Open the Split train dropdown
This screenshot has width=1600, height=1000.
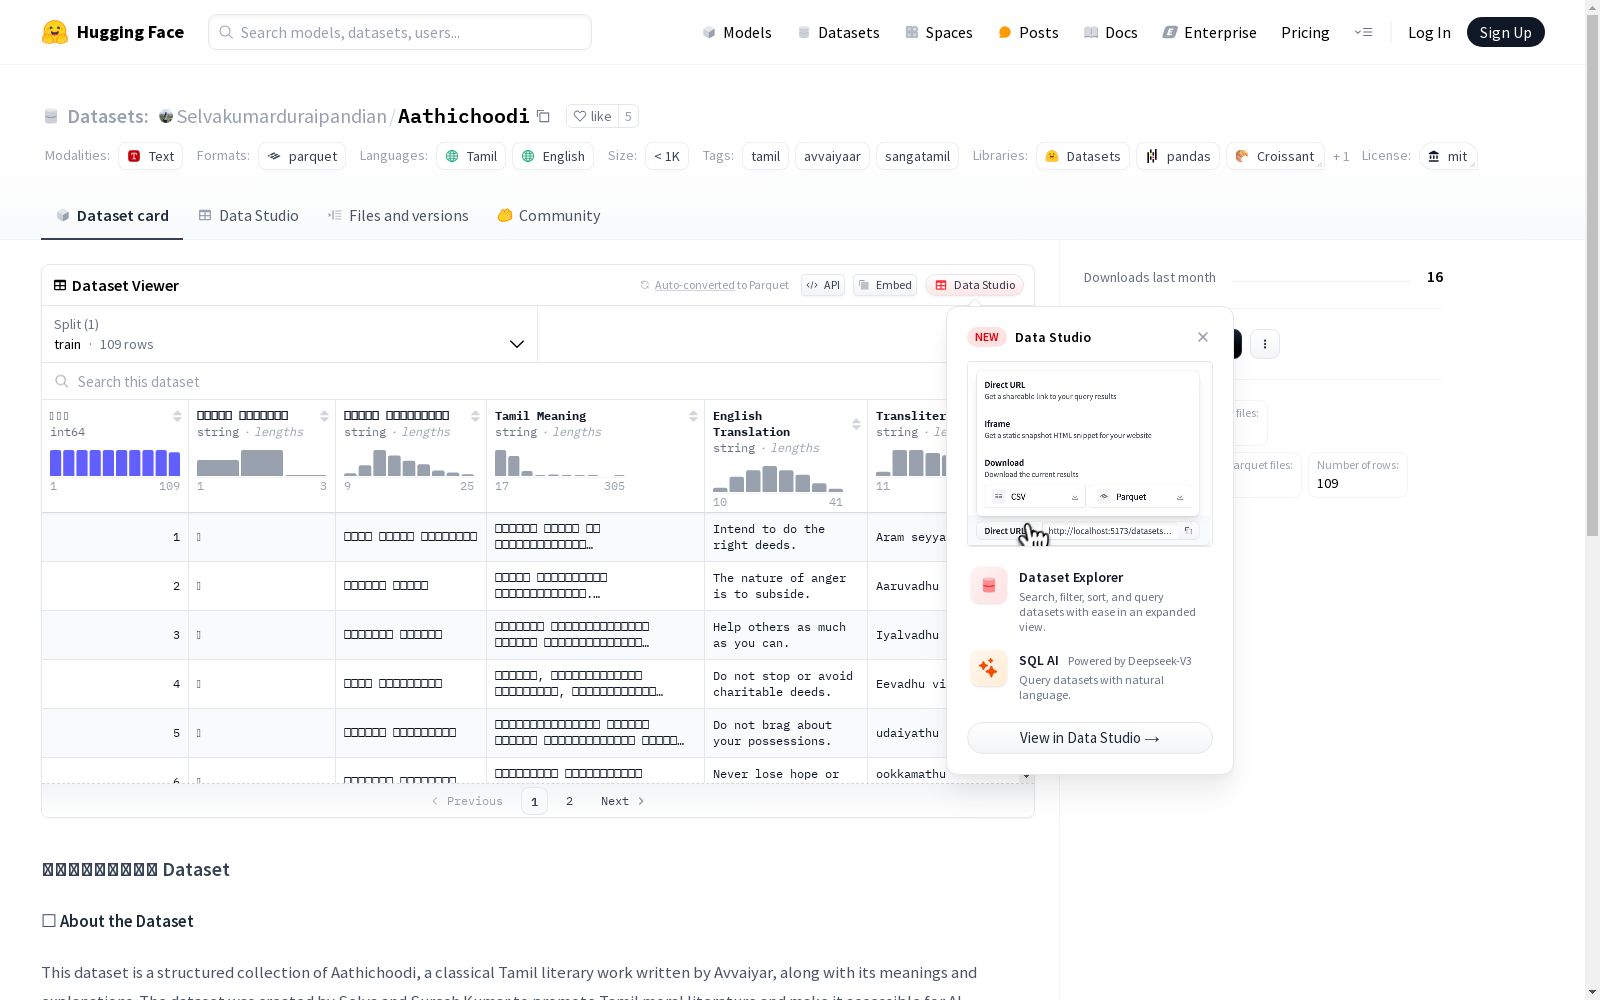coord(289,334)
